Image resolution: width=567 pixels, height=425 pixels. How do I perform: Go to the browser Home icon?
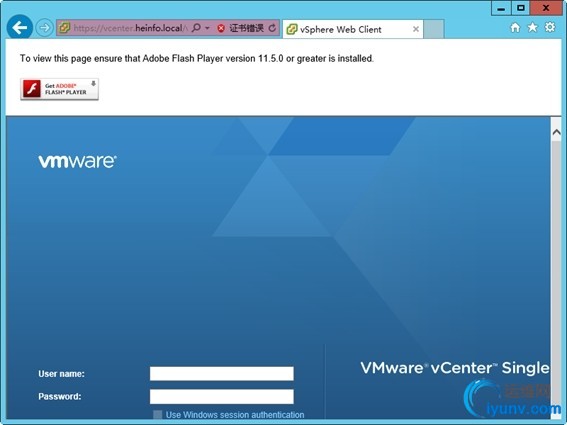point(515,27)
